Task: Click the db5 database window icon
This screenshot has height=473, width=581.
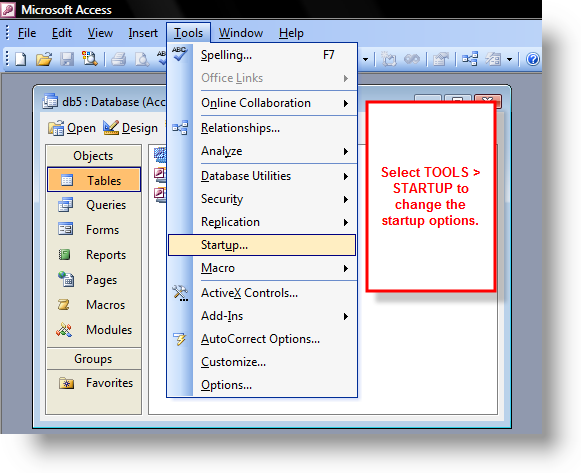Action: tap(50, 101)
